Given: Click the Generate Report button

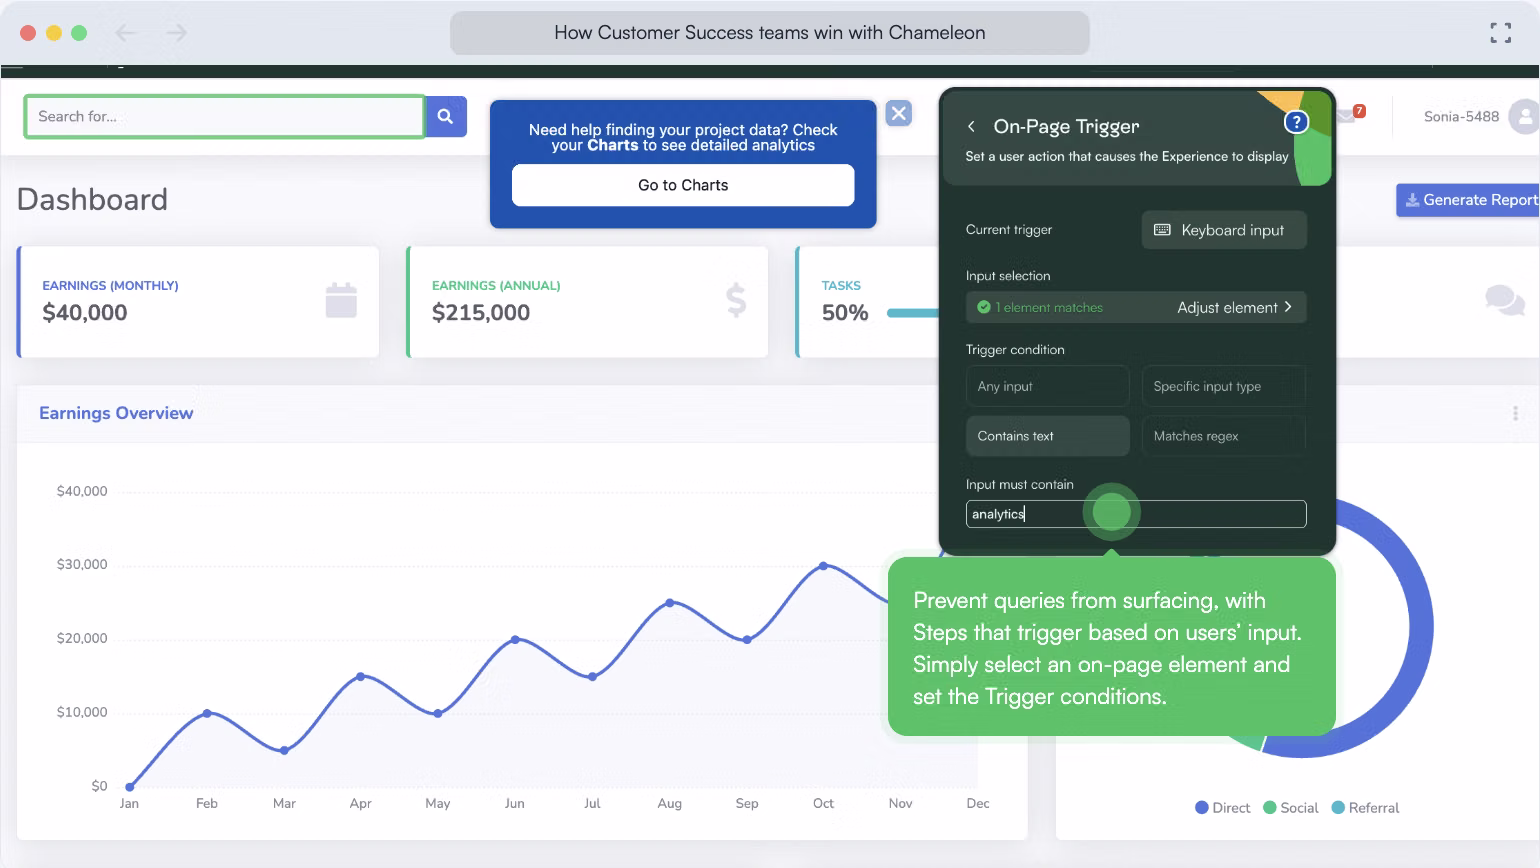Looking at the screenshot, I should click(1468, 200).
